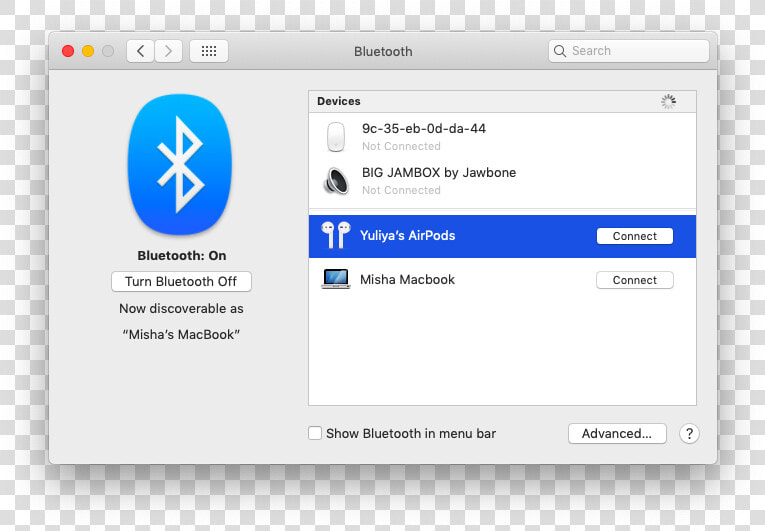The width and height of the screenshot is (765, 531).
Task: Close the Bluetooth window with red button
Action: 68,51
